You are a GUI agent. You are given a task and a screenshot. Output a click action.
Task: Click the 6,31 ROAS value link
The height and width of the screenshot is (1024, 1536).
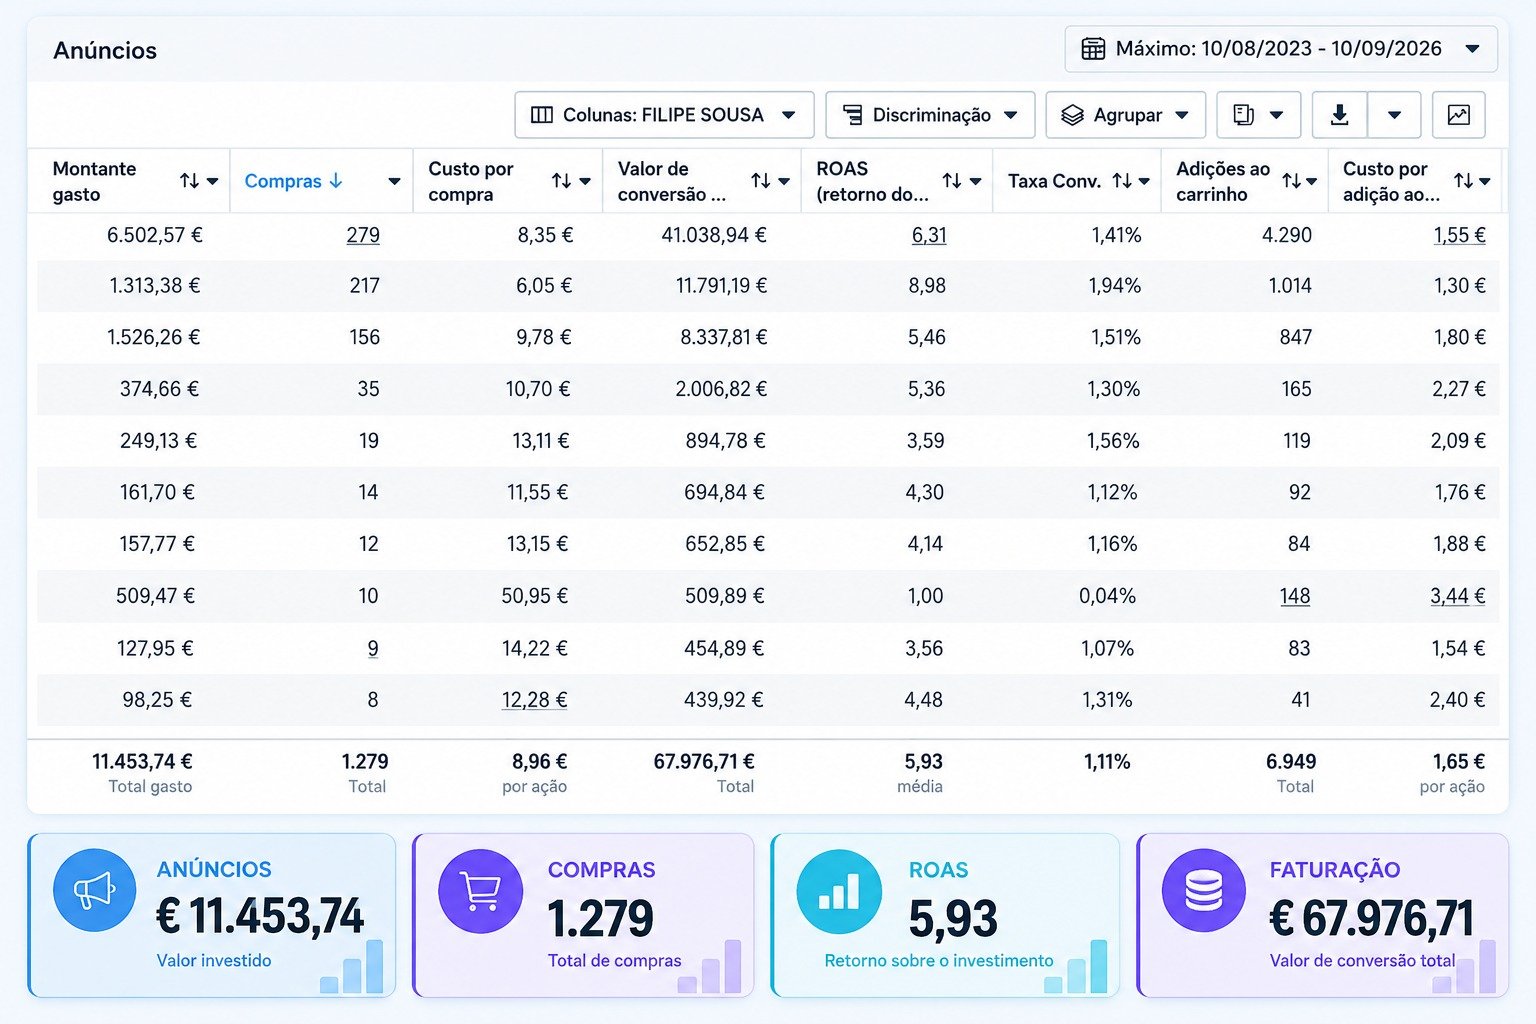pos(929,235)
